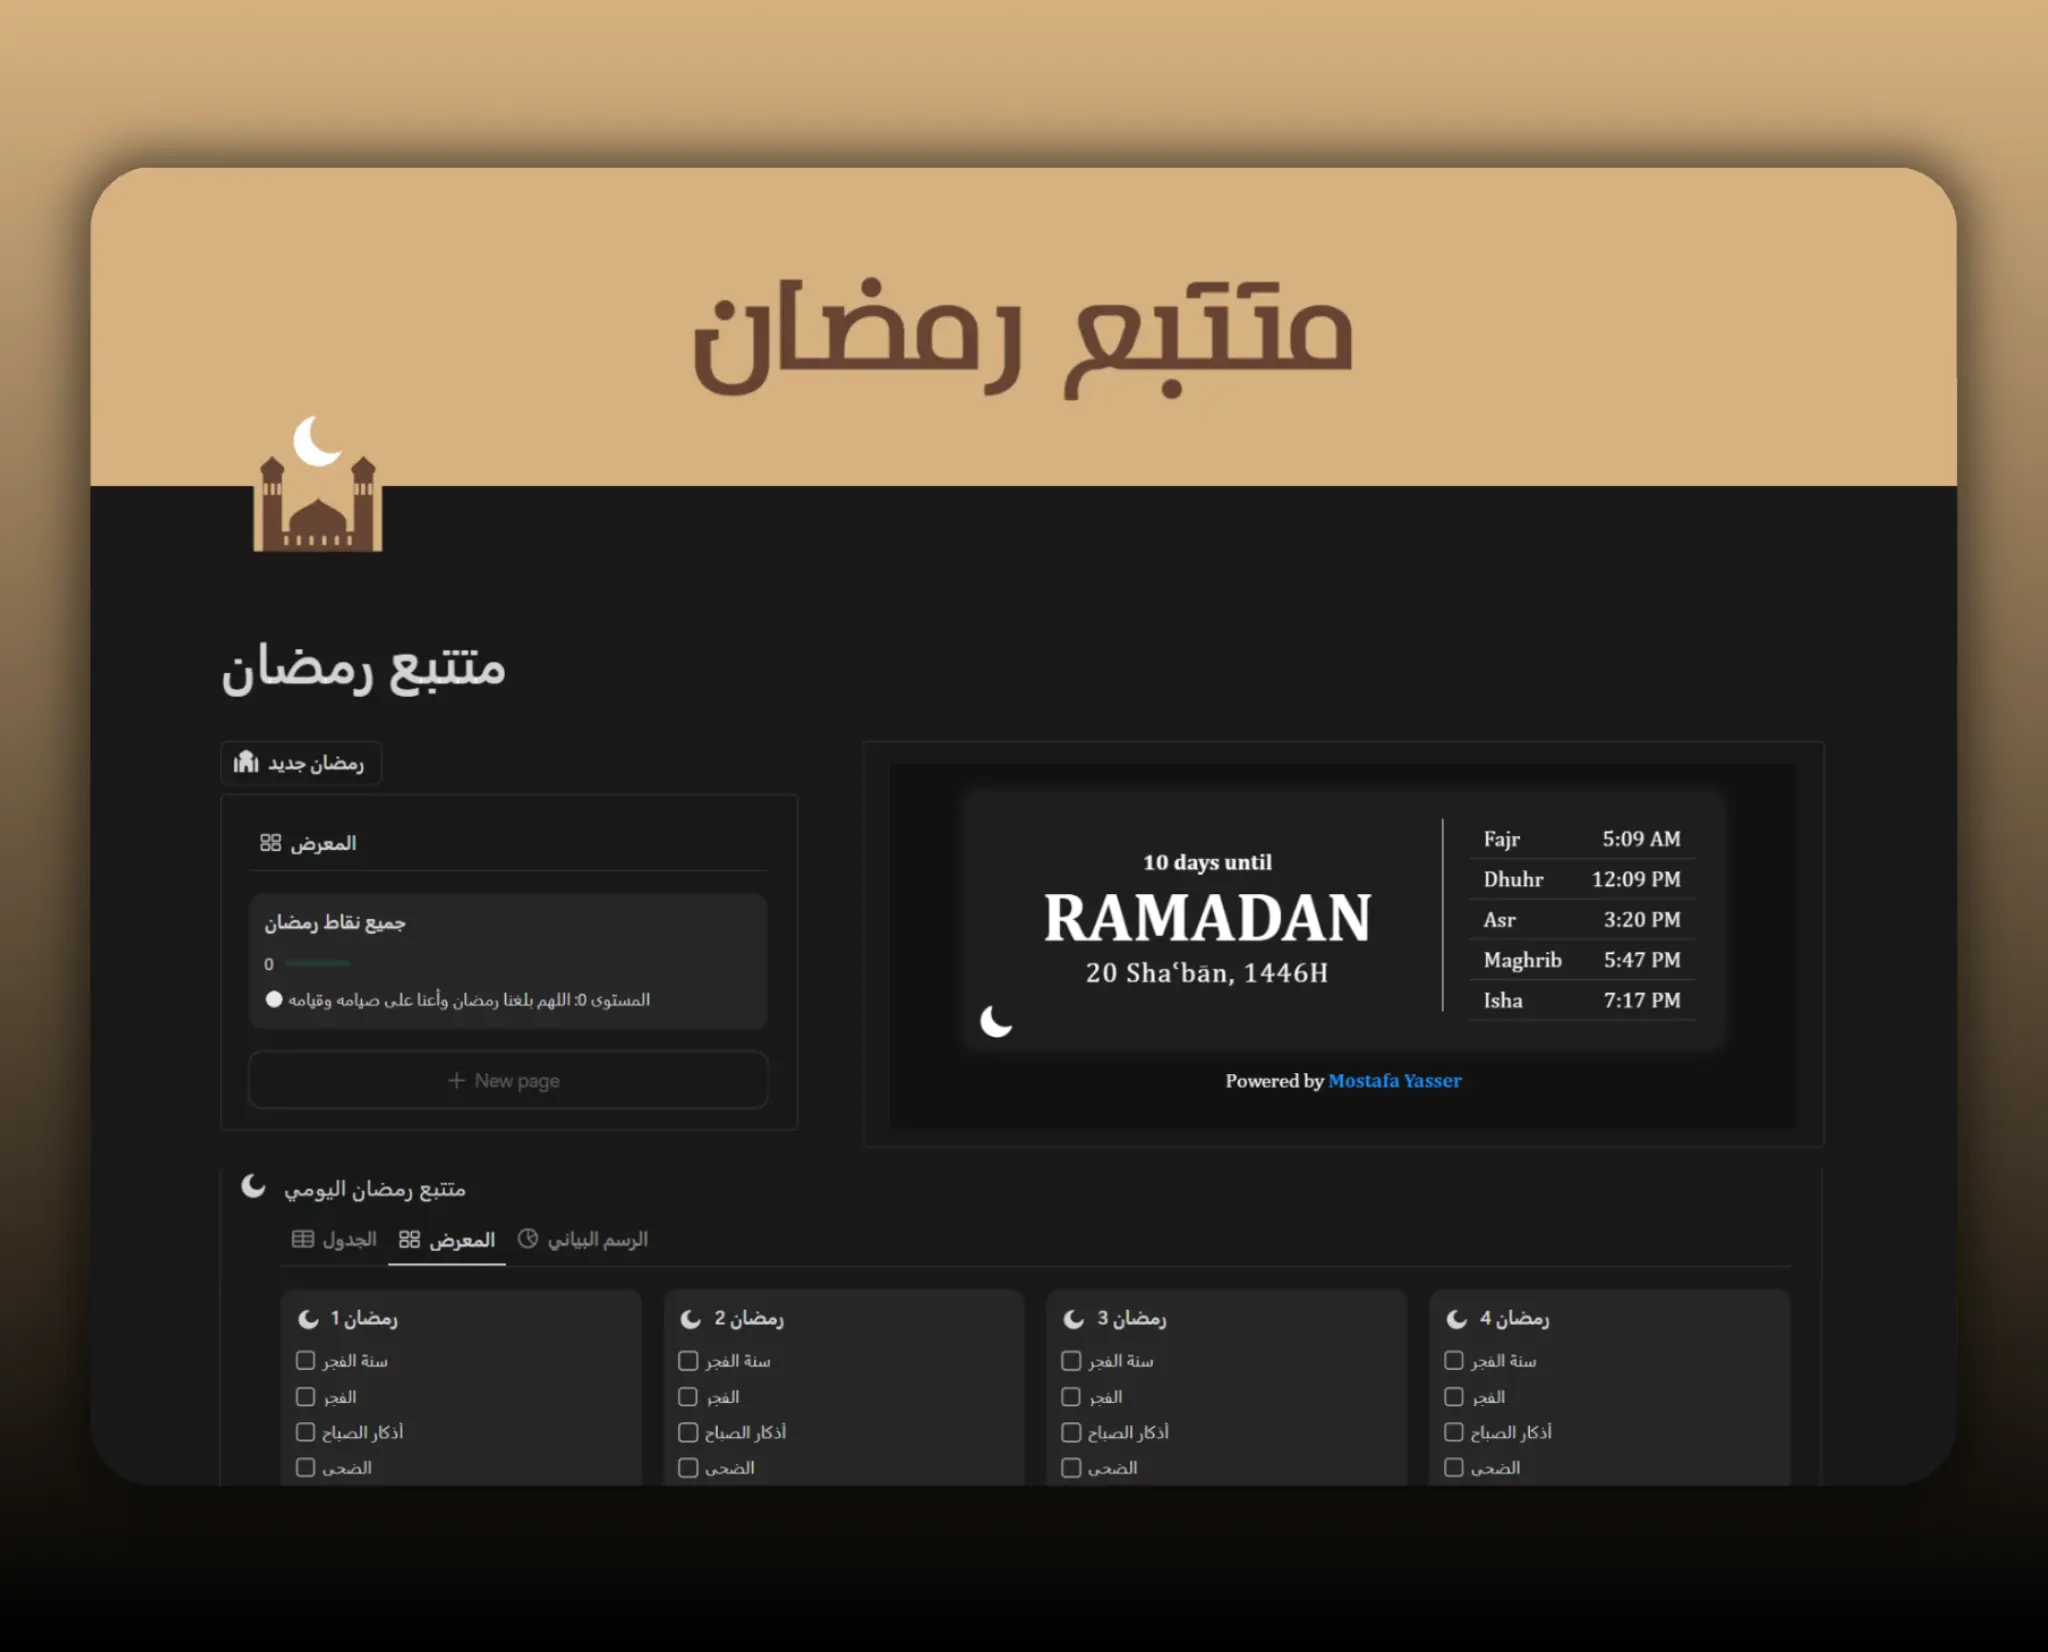Screen dimensions: 2048x1652
Task: Check الضحى under رمضان 2
Action: coord(688,1467)
